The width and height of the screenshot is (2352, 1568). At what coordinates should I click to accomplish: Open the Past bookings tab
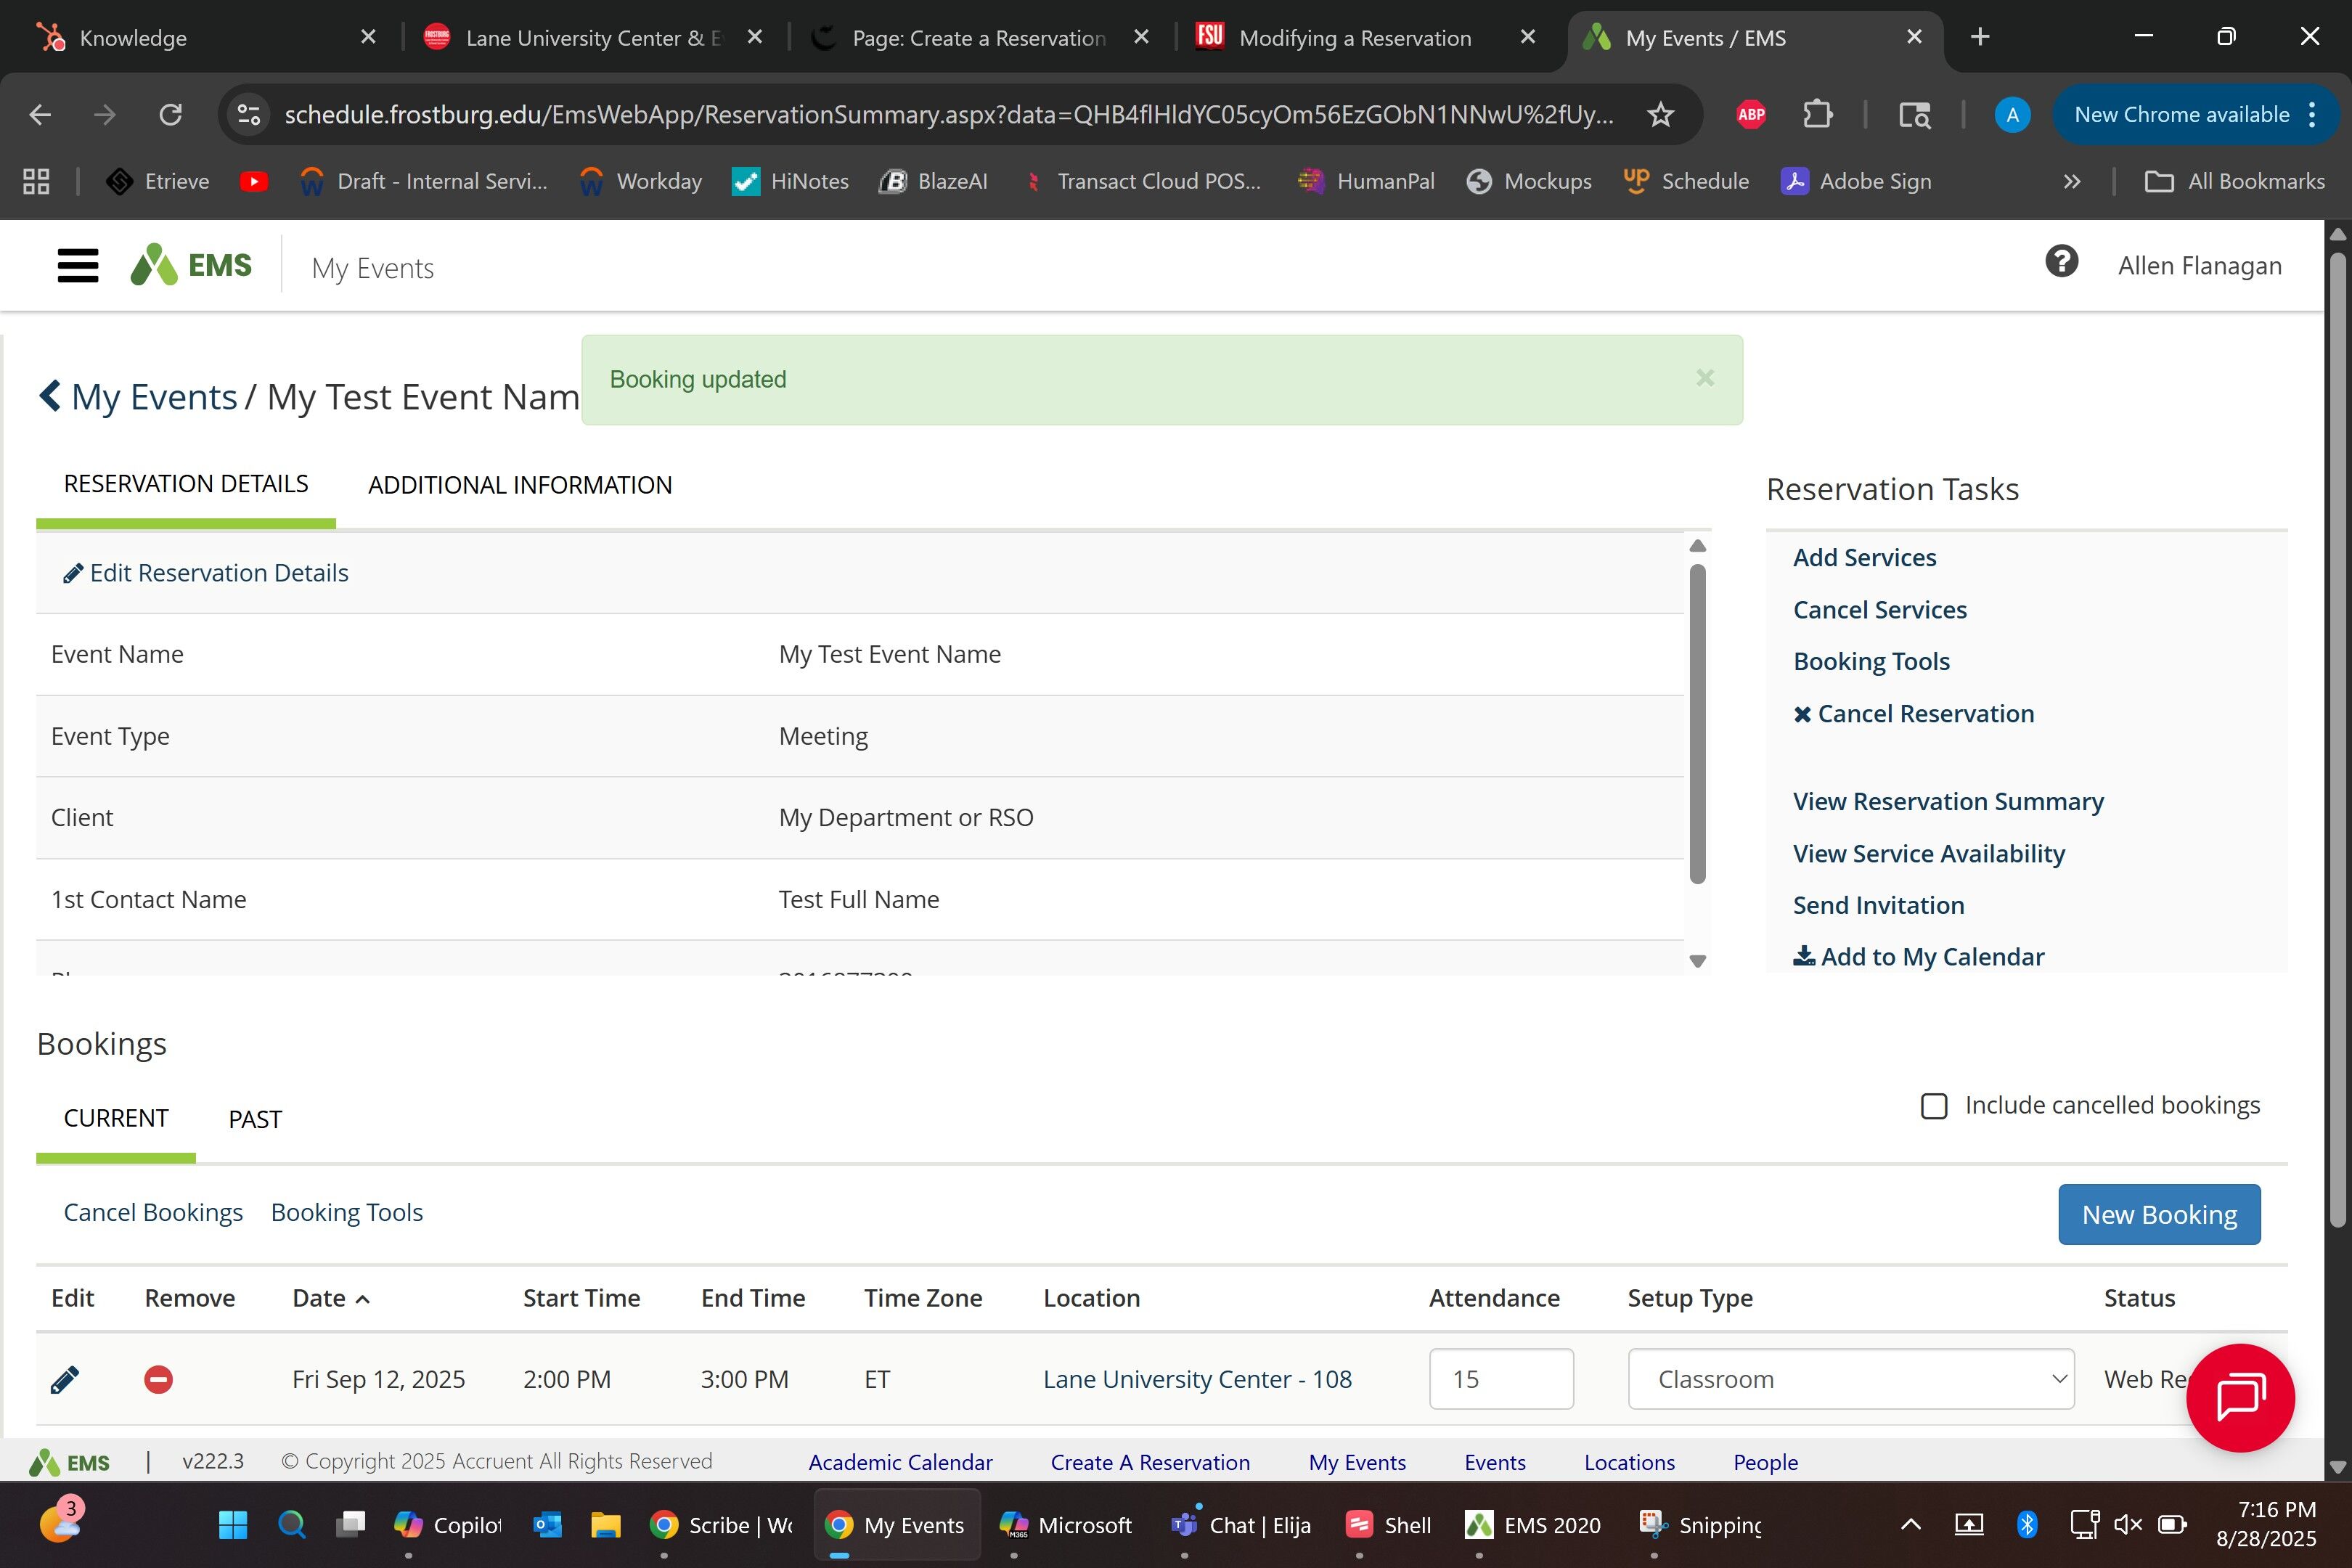tap(255, 1119)
